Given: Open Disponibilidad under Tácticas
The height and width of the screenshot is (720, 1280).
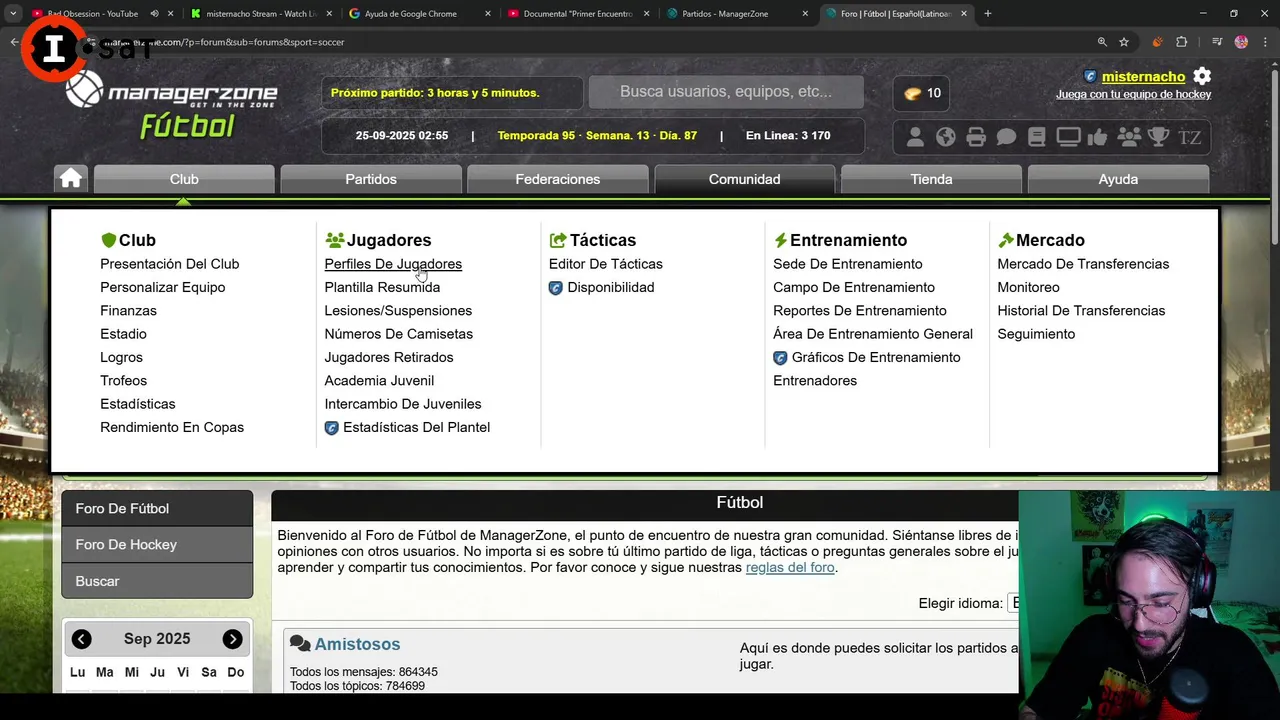Looking at the screenshot, I should (x=610, y=287).
